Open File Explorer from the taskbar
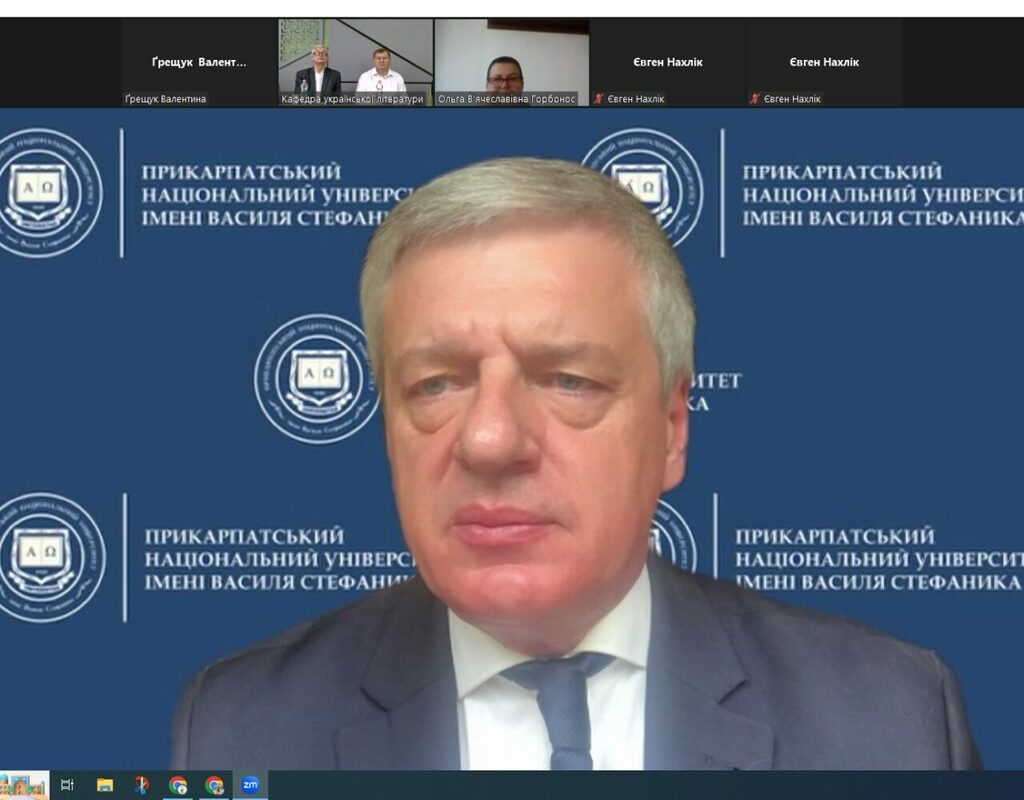The width and height of the screenshot is (1024, 800). point(105,785)
